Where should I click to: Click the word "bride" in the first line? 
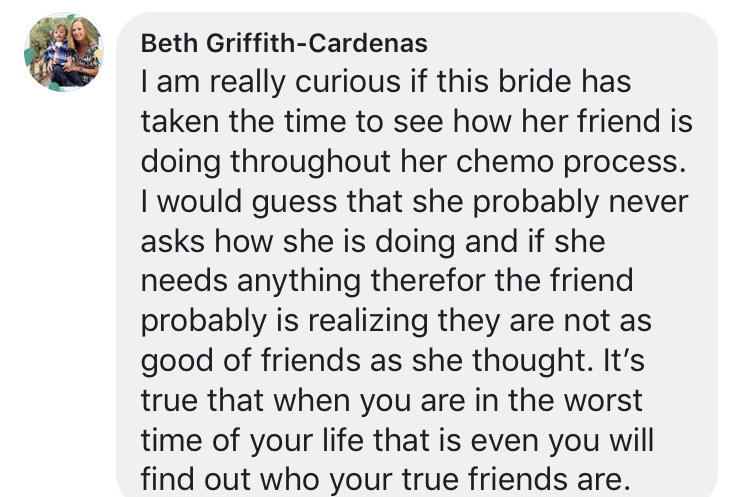click(535, 81)
